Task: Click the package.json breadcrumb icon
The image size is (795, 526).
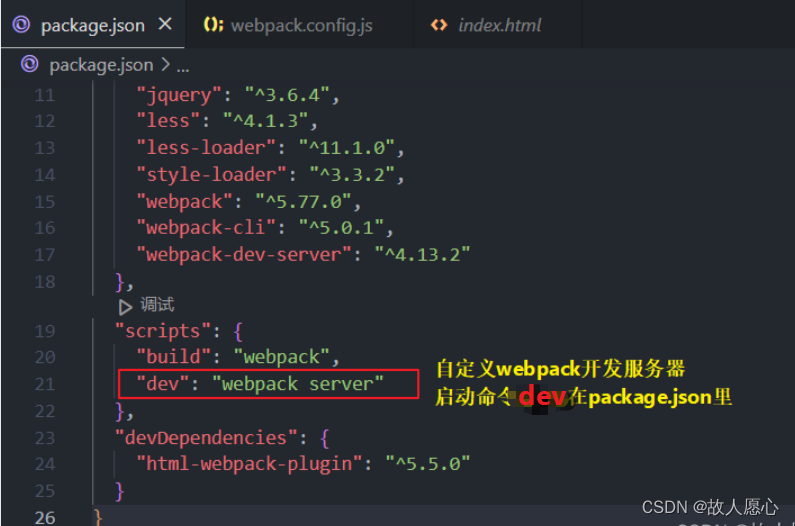Action: coord(29,64)
